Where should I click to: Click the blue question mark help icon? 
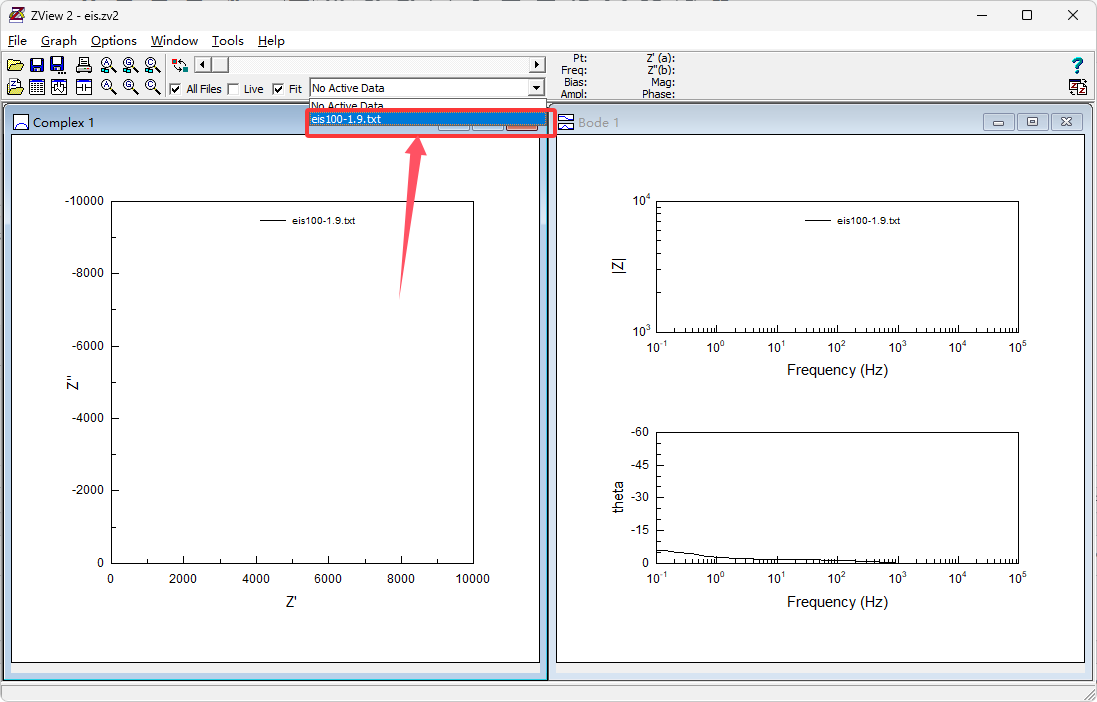pyautogui.click(x=1077, y=66)
